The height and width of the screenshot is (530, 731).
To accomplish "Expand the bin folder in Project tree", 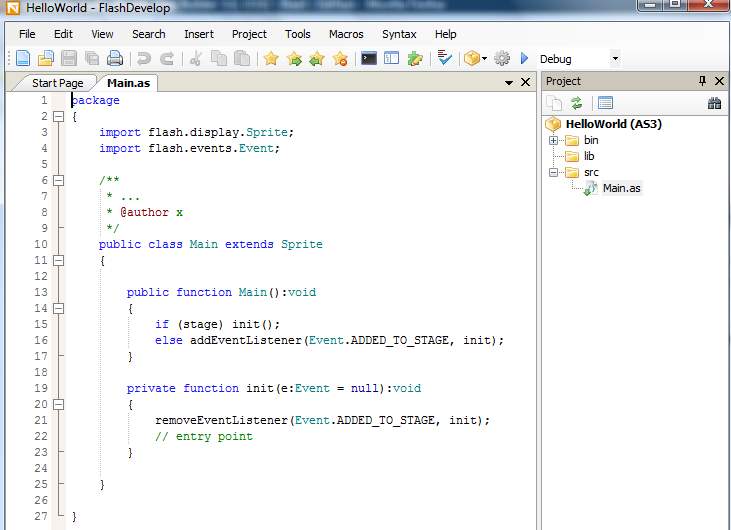I will pos(553,140).
